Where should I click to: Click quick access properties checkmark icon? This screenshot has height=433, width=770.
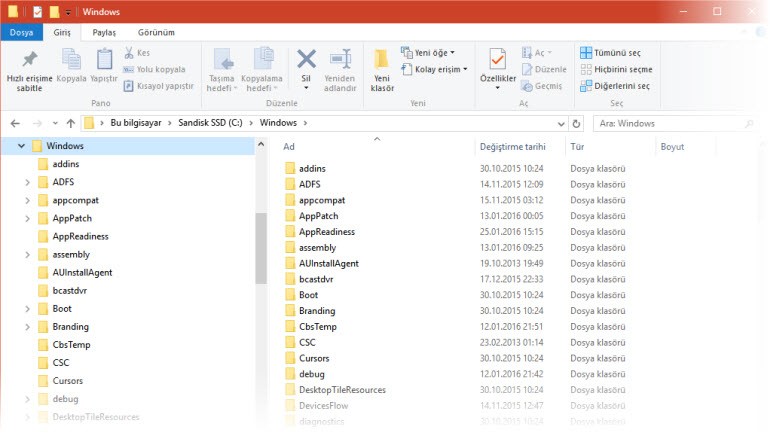click(x=37, y=11)
